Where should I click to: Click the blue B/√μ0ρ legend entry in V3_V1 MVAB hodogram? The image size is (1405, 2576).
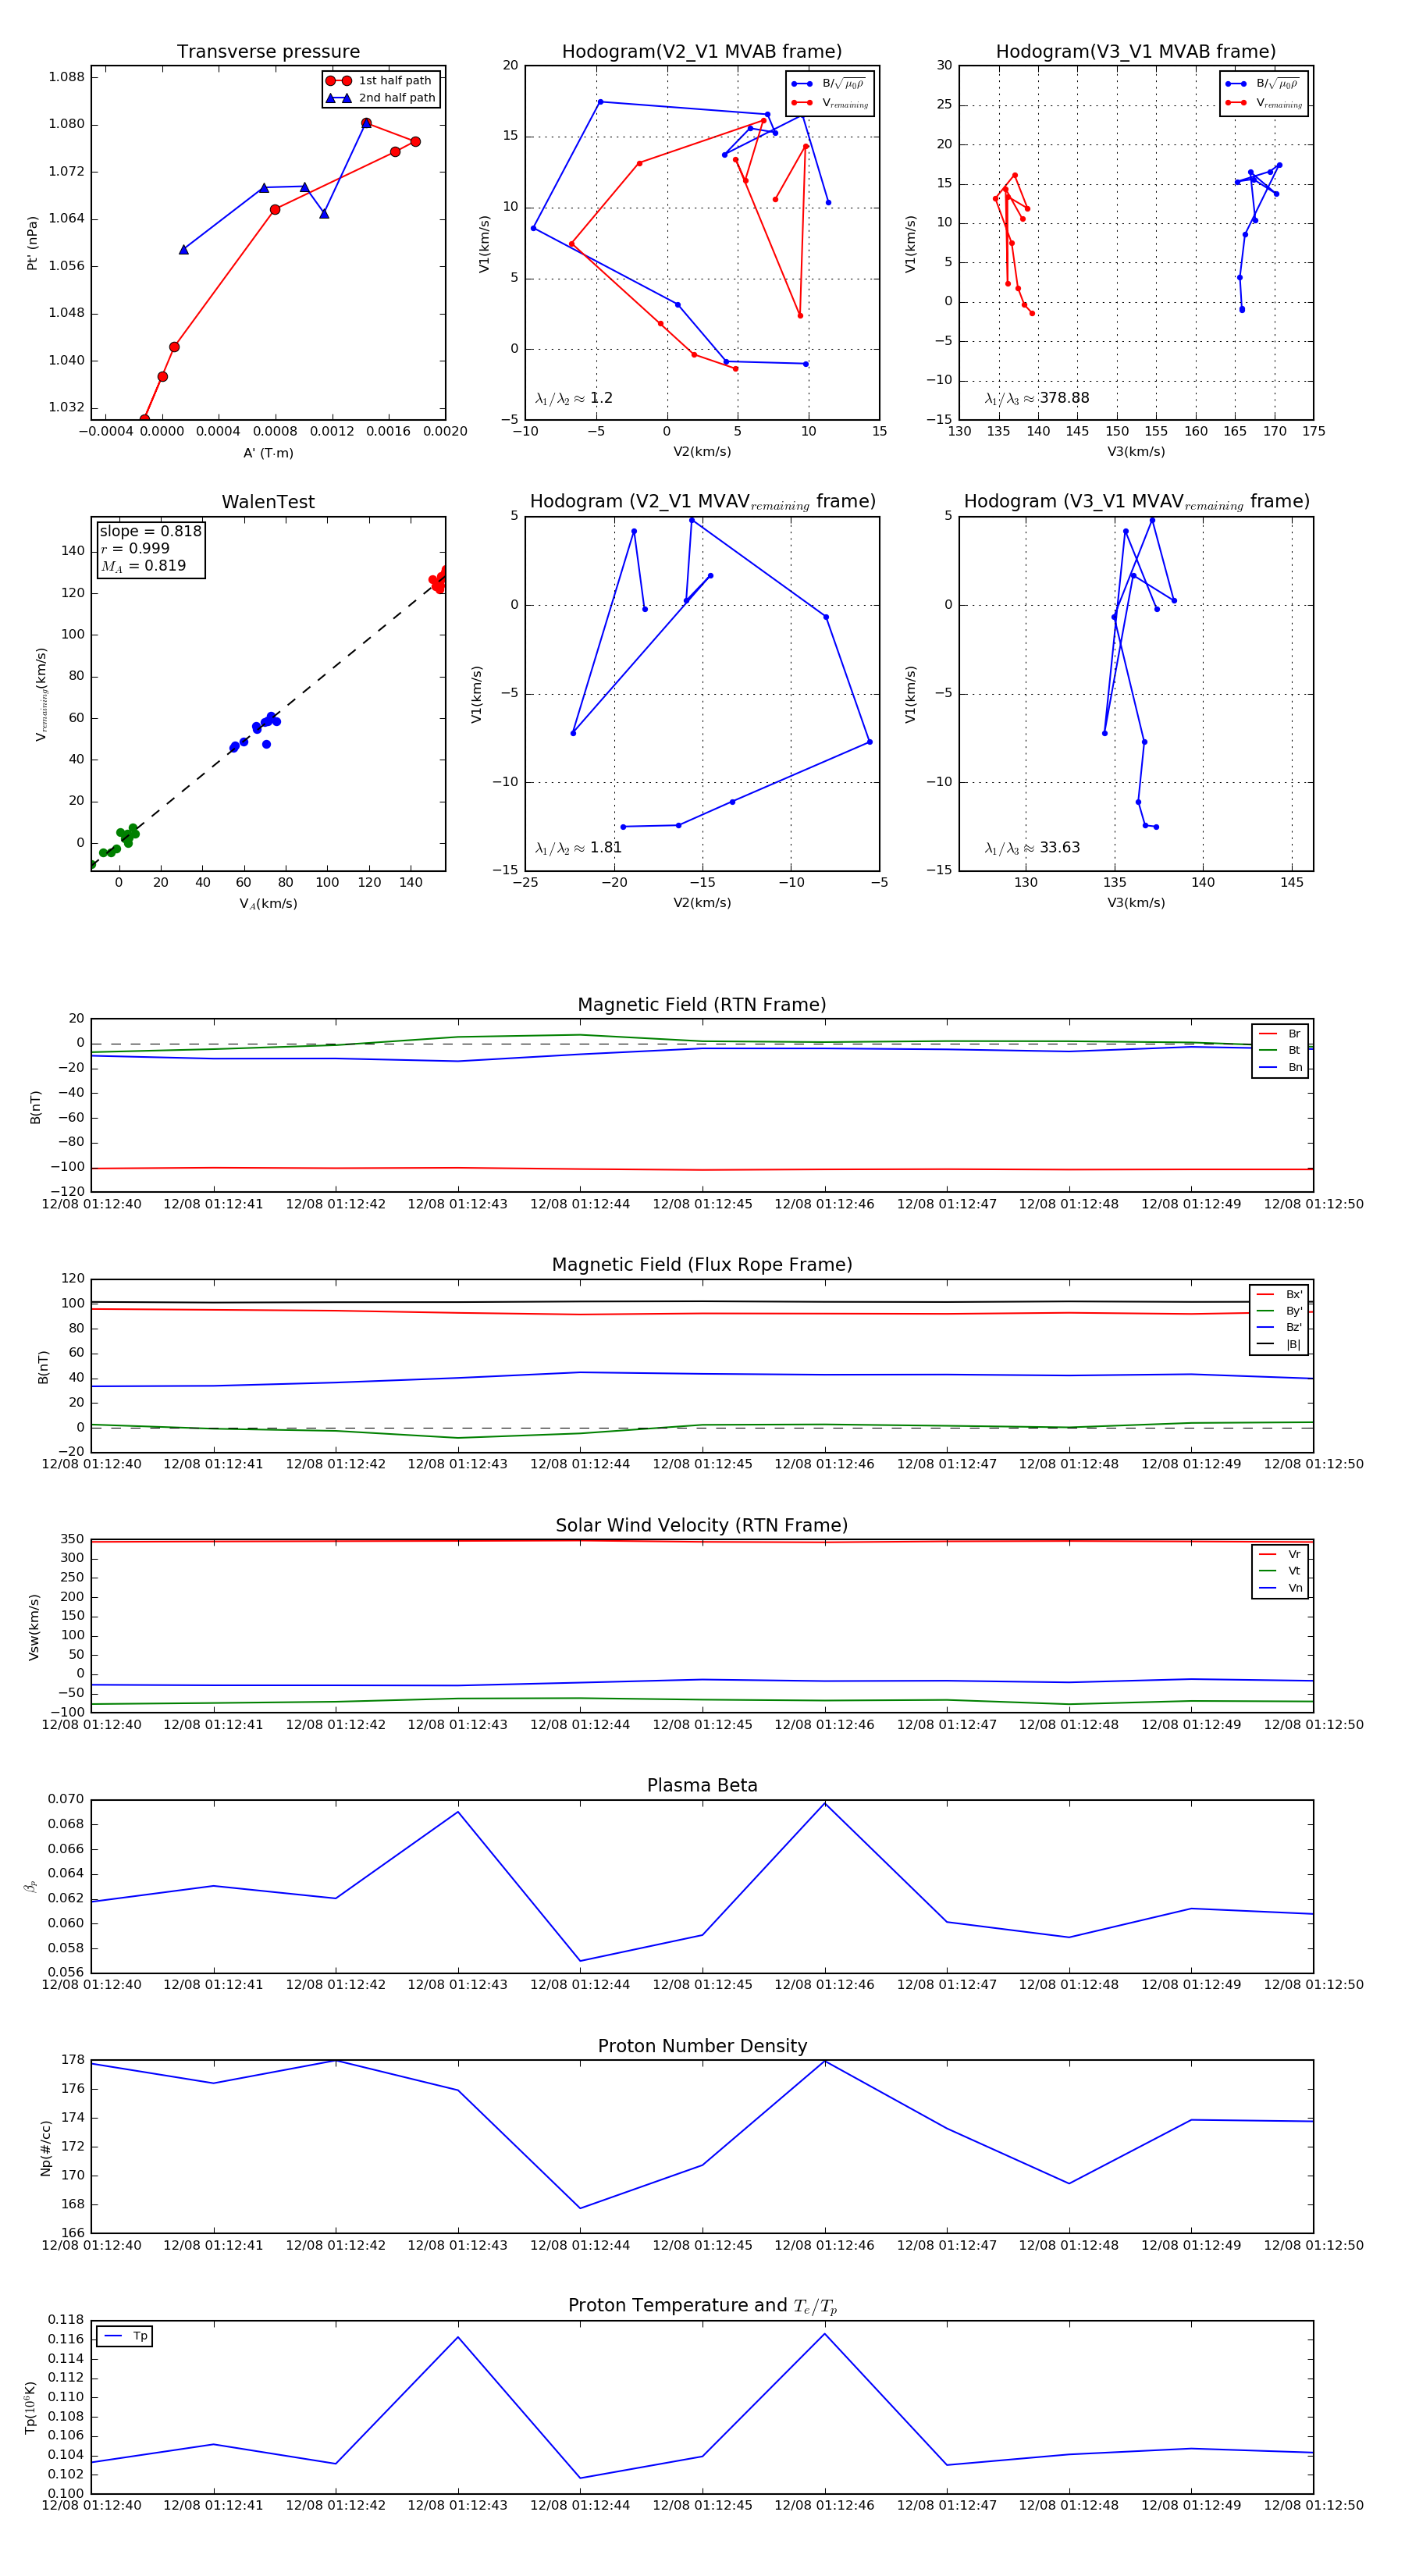pos(1264,84)
